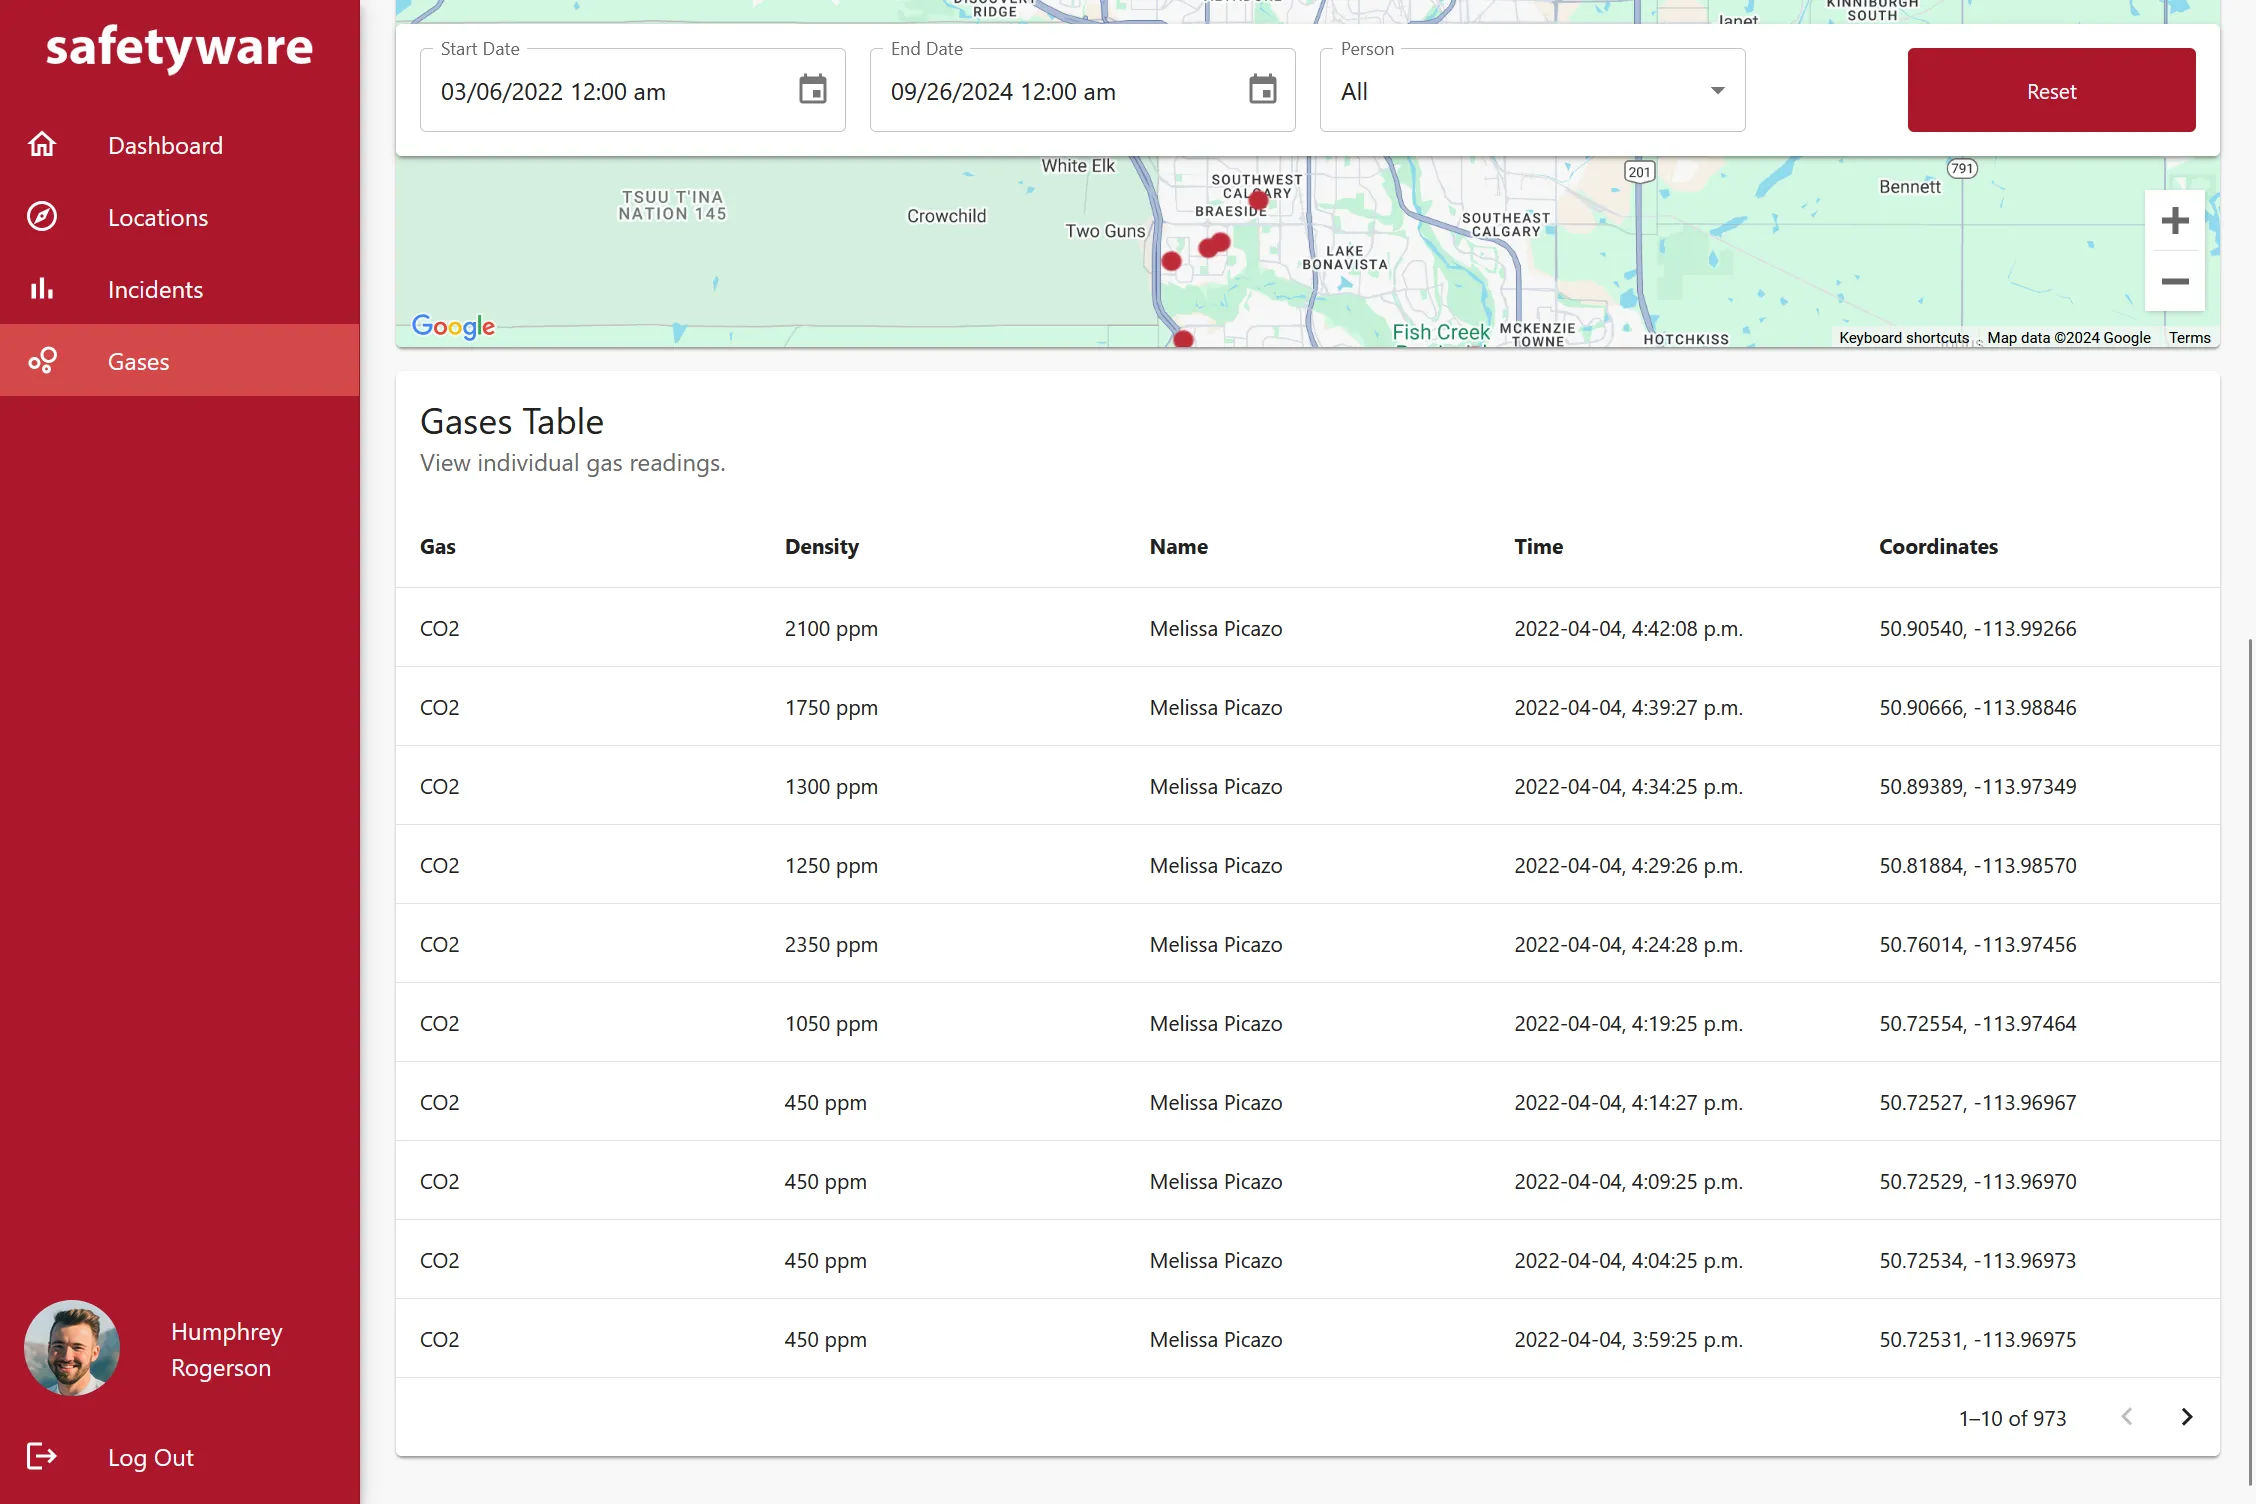Click Melissa Picazo in the 4:34:25 row
The image size is (2256, 1504).
pos(1216,787)
